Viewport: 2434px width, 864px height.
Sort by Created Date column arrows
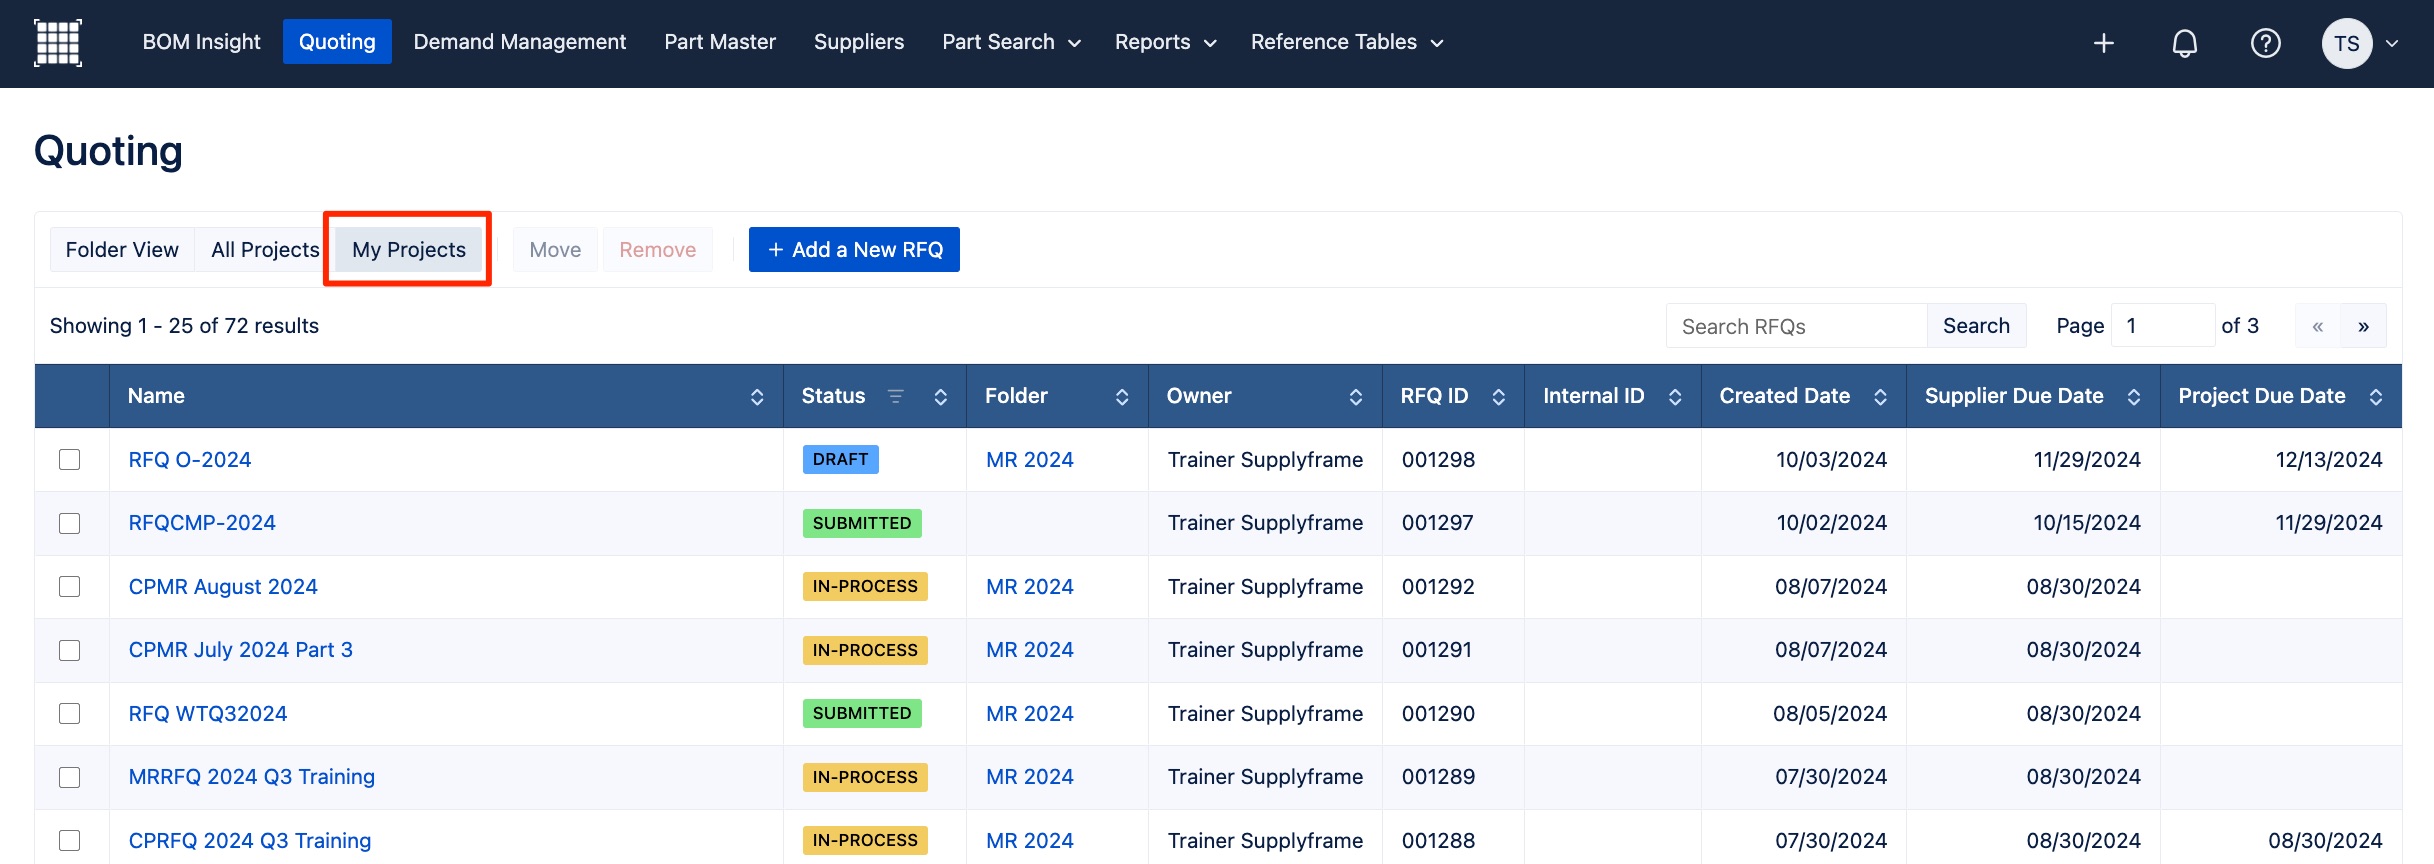1880,397
